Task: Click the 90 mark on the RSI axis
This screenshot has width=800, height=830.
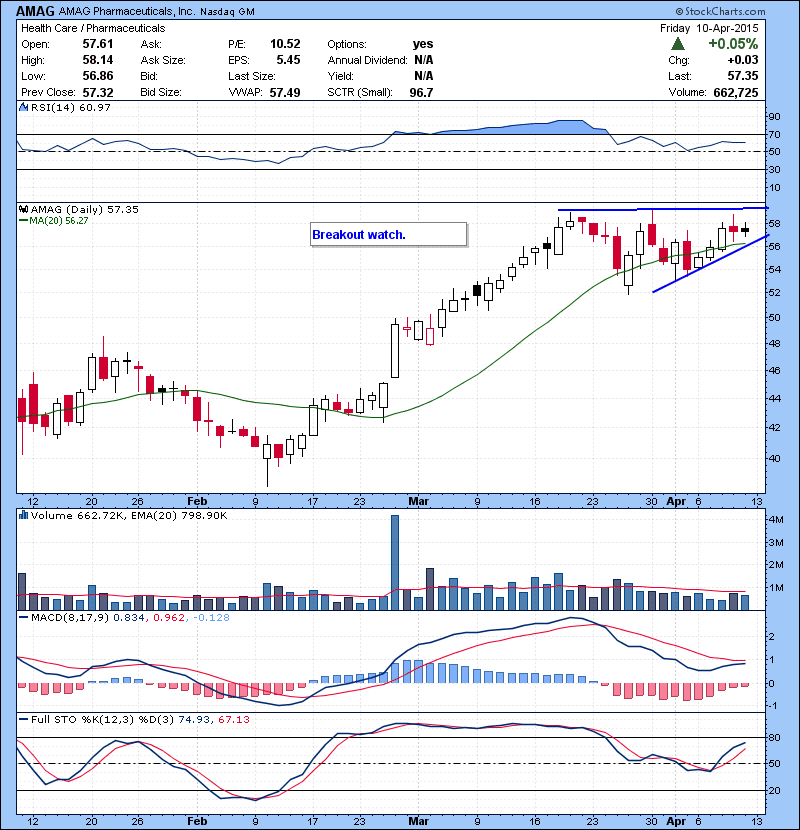Action: 775,117
